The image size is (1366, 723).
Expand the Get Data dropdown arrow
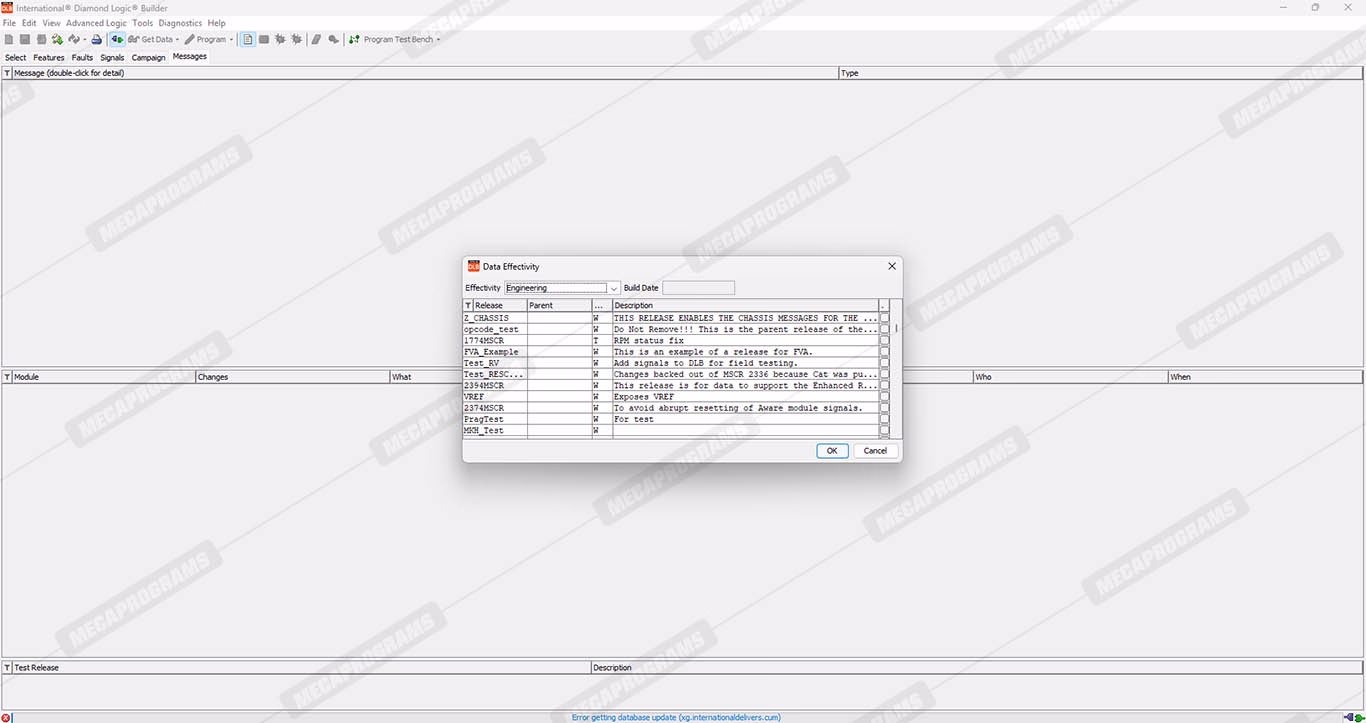coord(177,40)
